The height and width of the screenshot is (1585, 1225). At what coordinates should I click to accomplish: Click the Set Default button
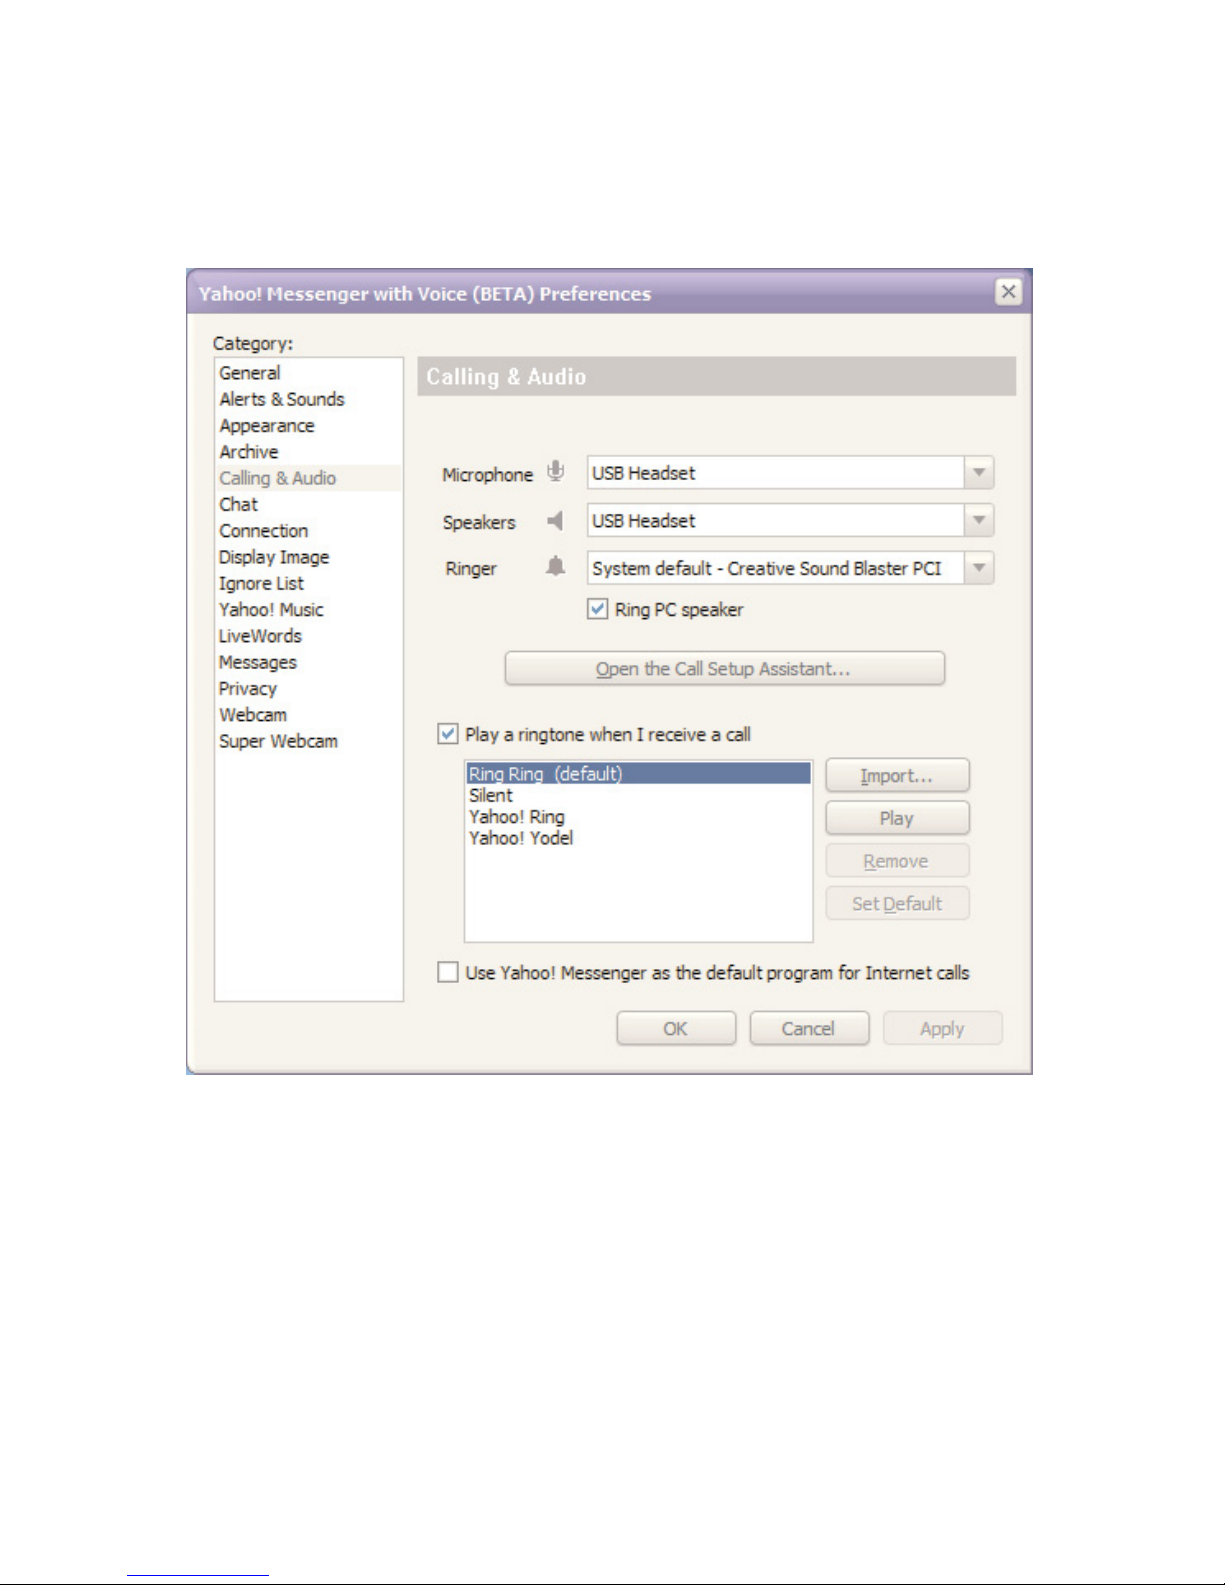click(x=897, y=904)
